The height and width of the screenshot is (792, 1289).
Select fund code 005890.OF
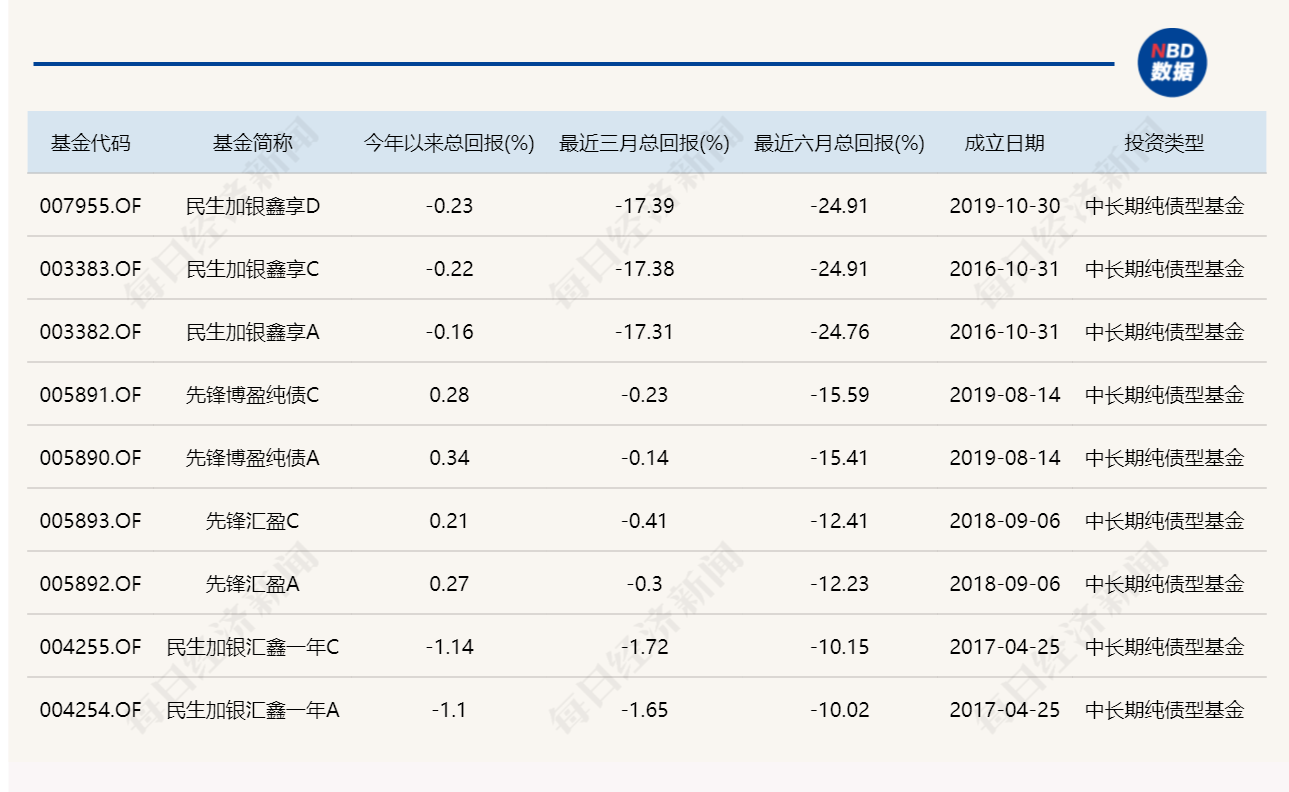(91, 458)
